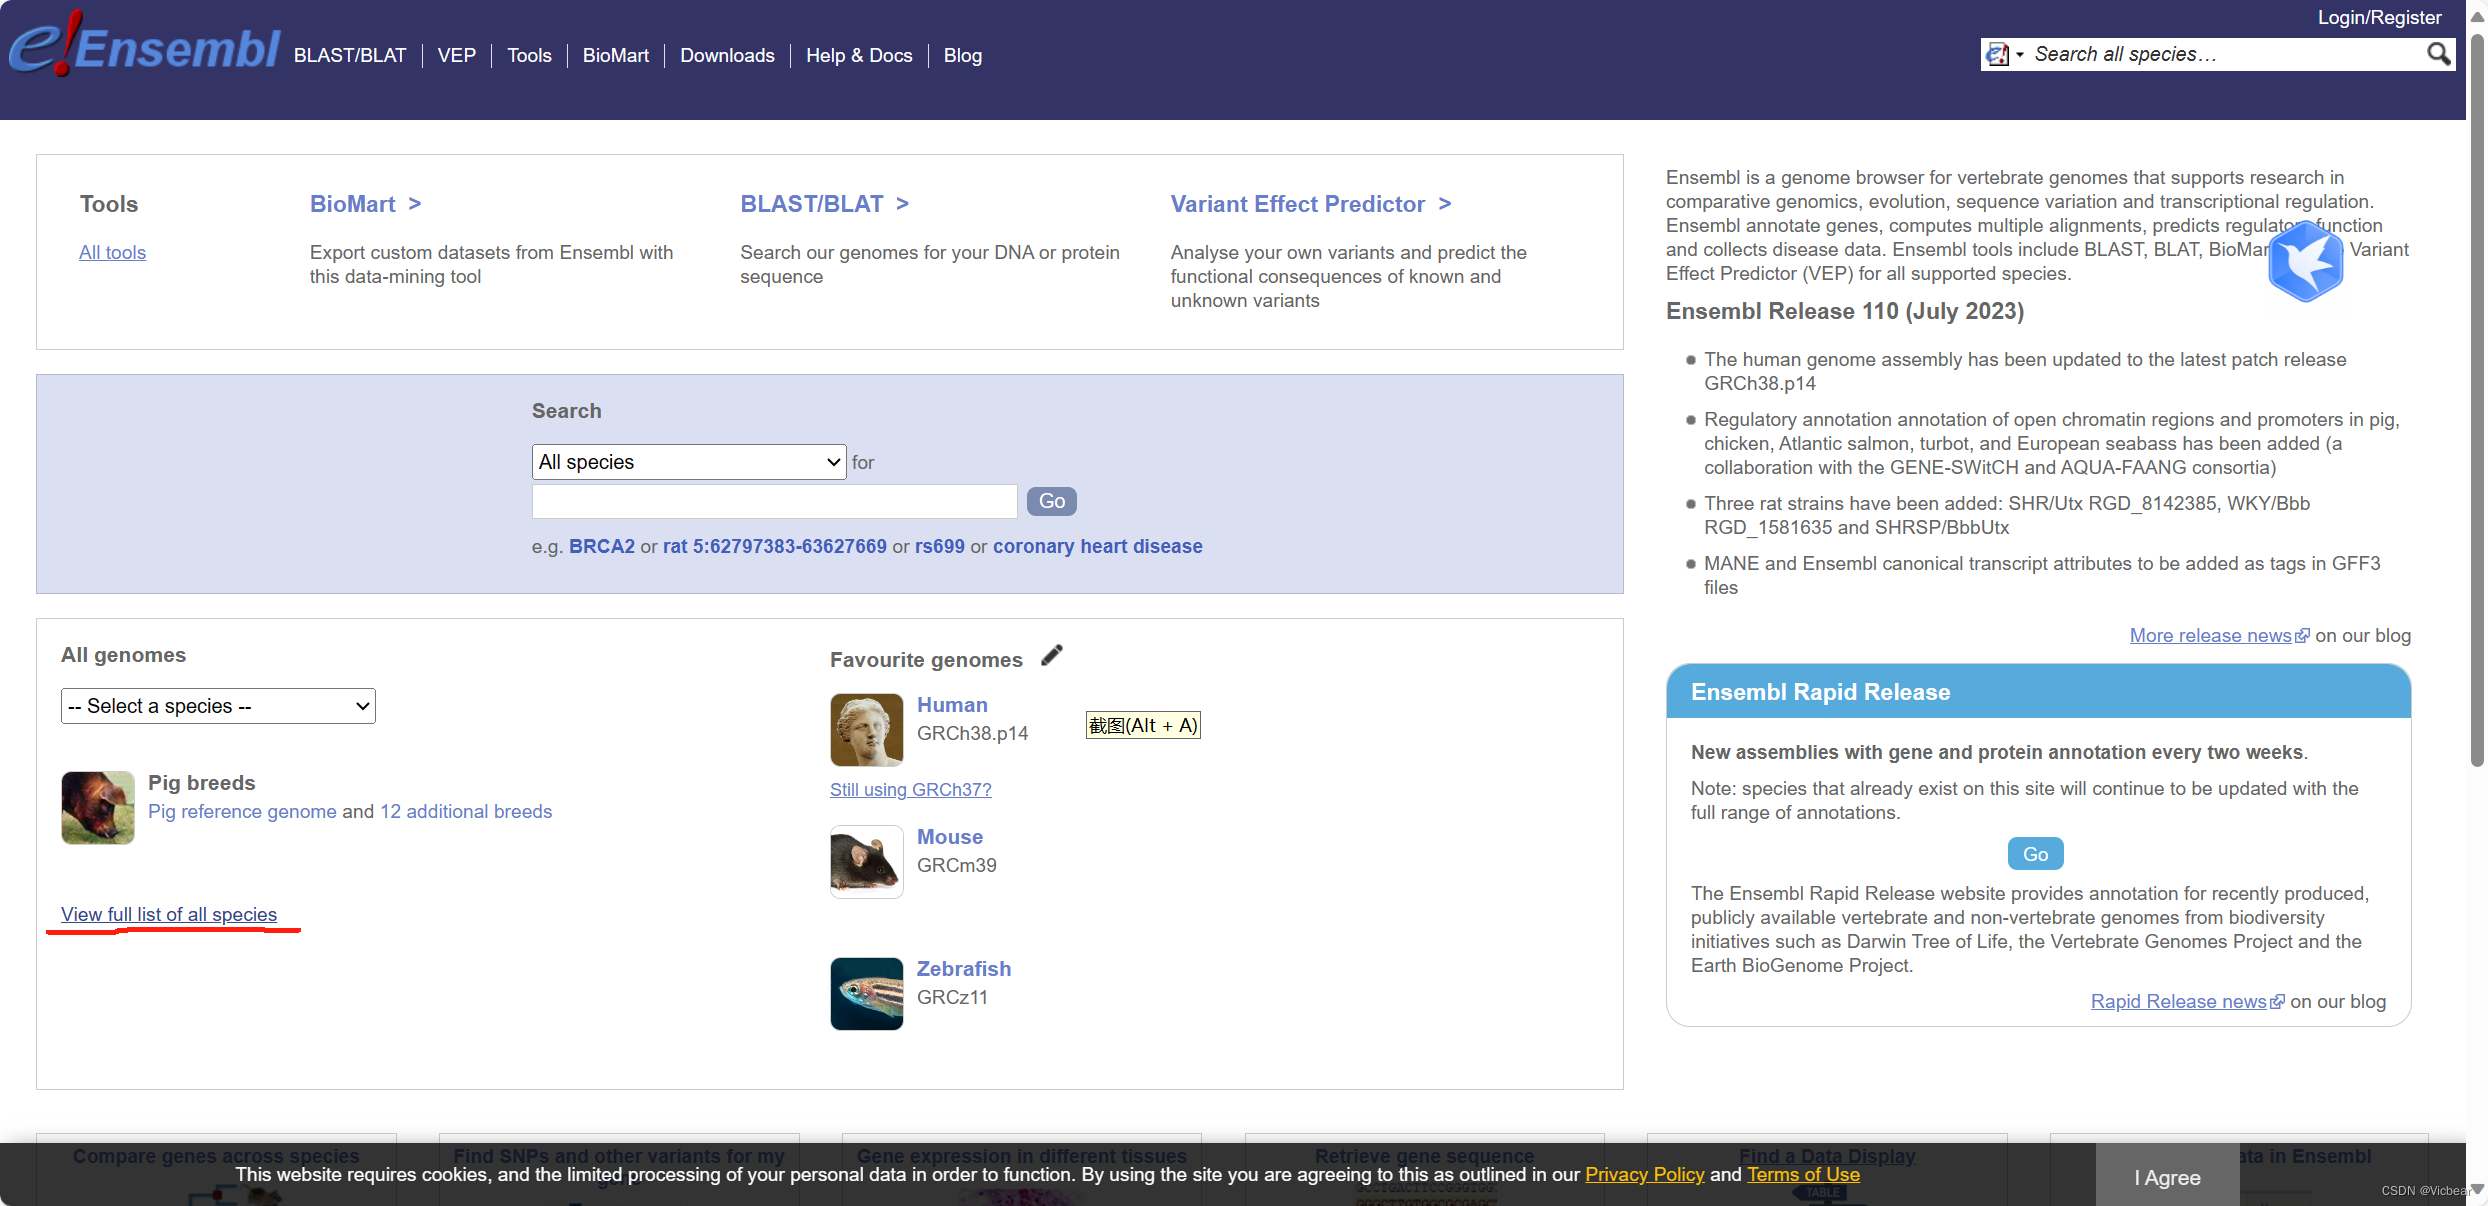Screen dimensions: 2488x1206
Task: Click the magnifier search icon in header
Action: (2438, 54)
